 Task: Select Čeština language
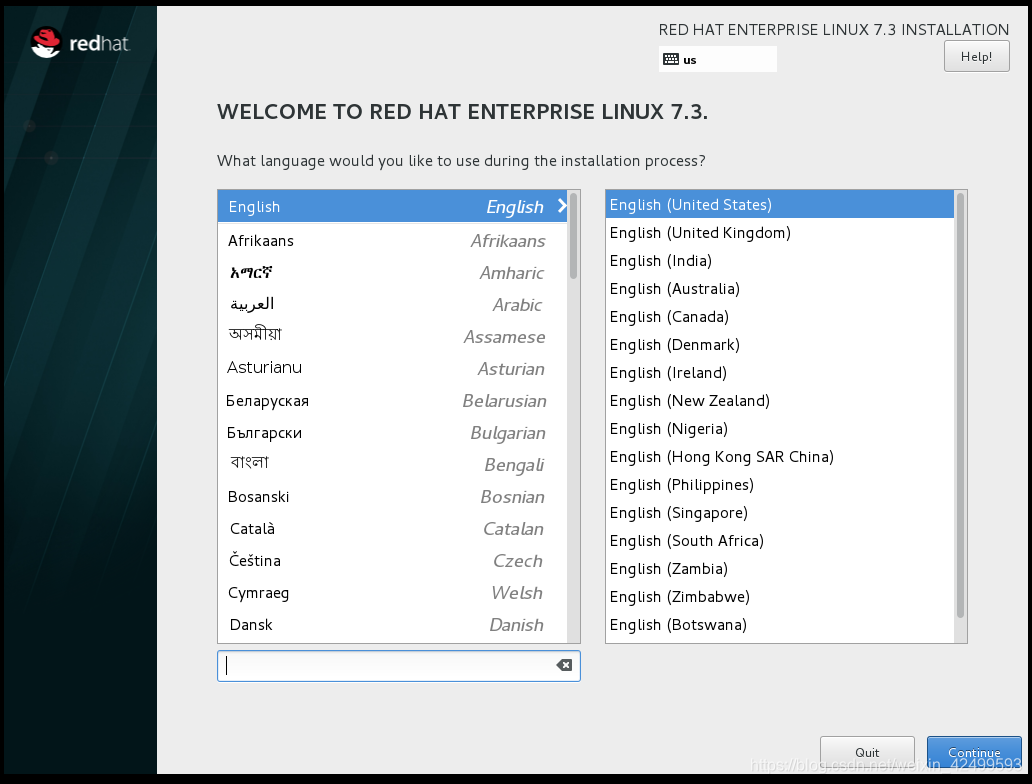pos(392,561)
